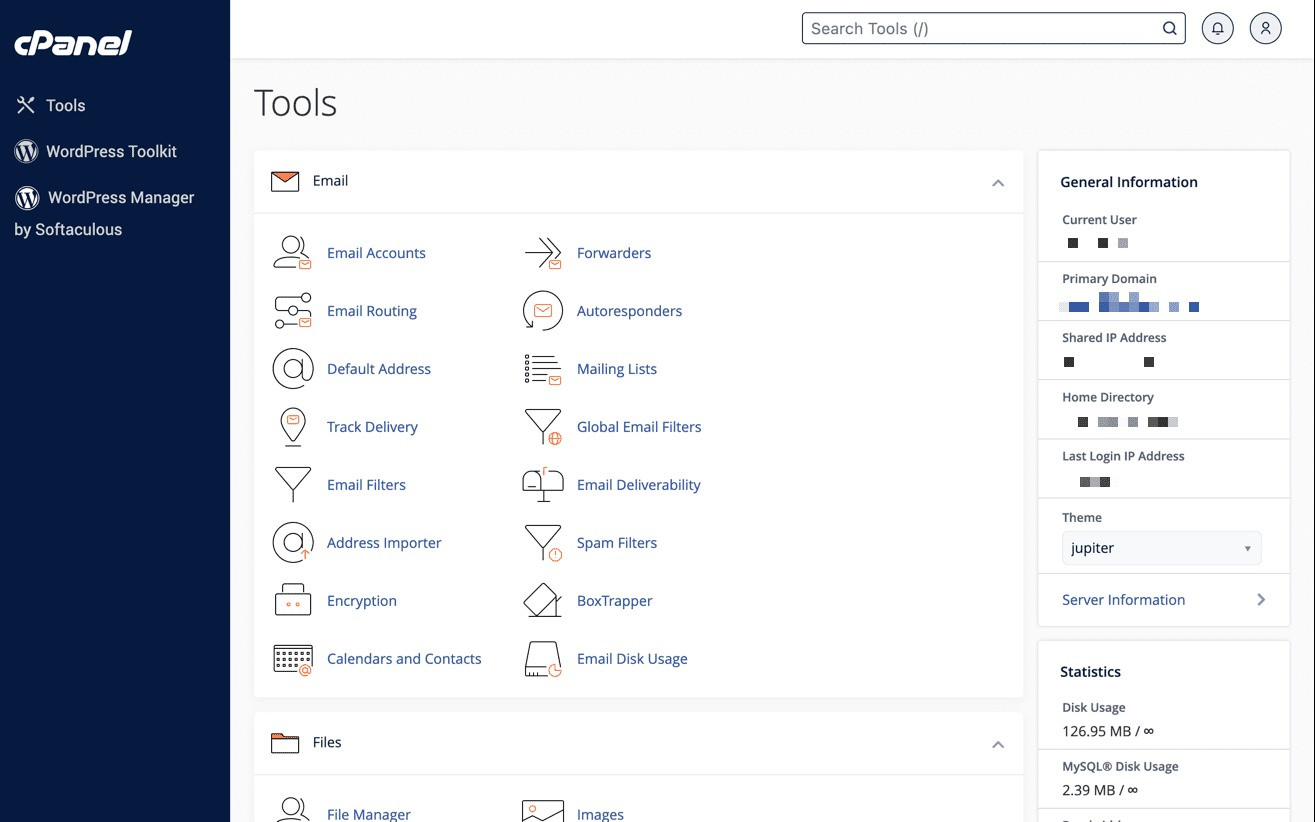
Task: Open the Default Address link
Action: point(379,369)
